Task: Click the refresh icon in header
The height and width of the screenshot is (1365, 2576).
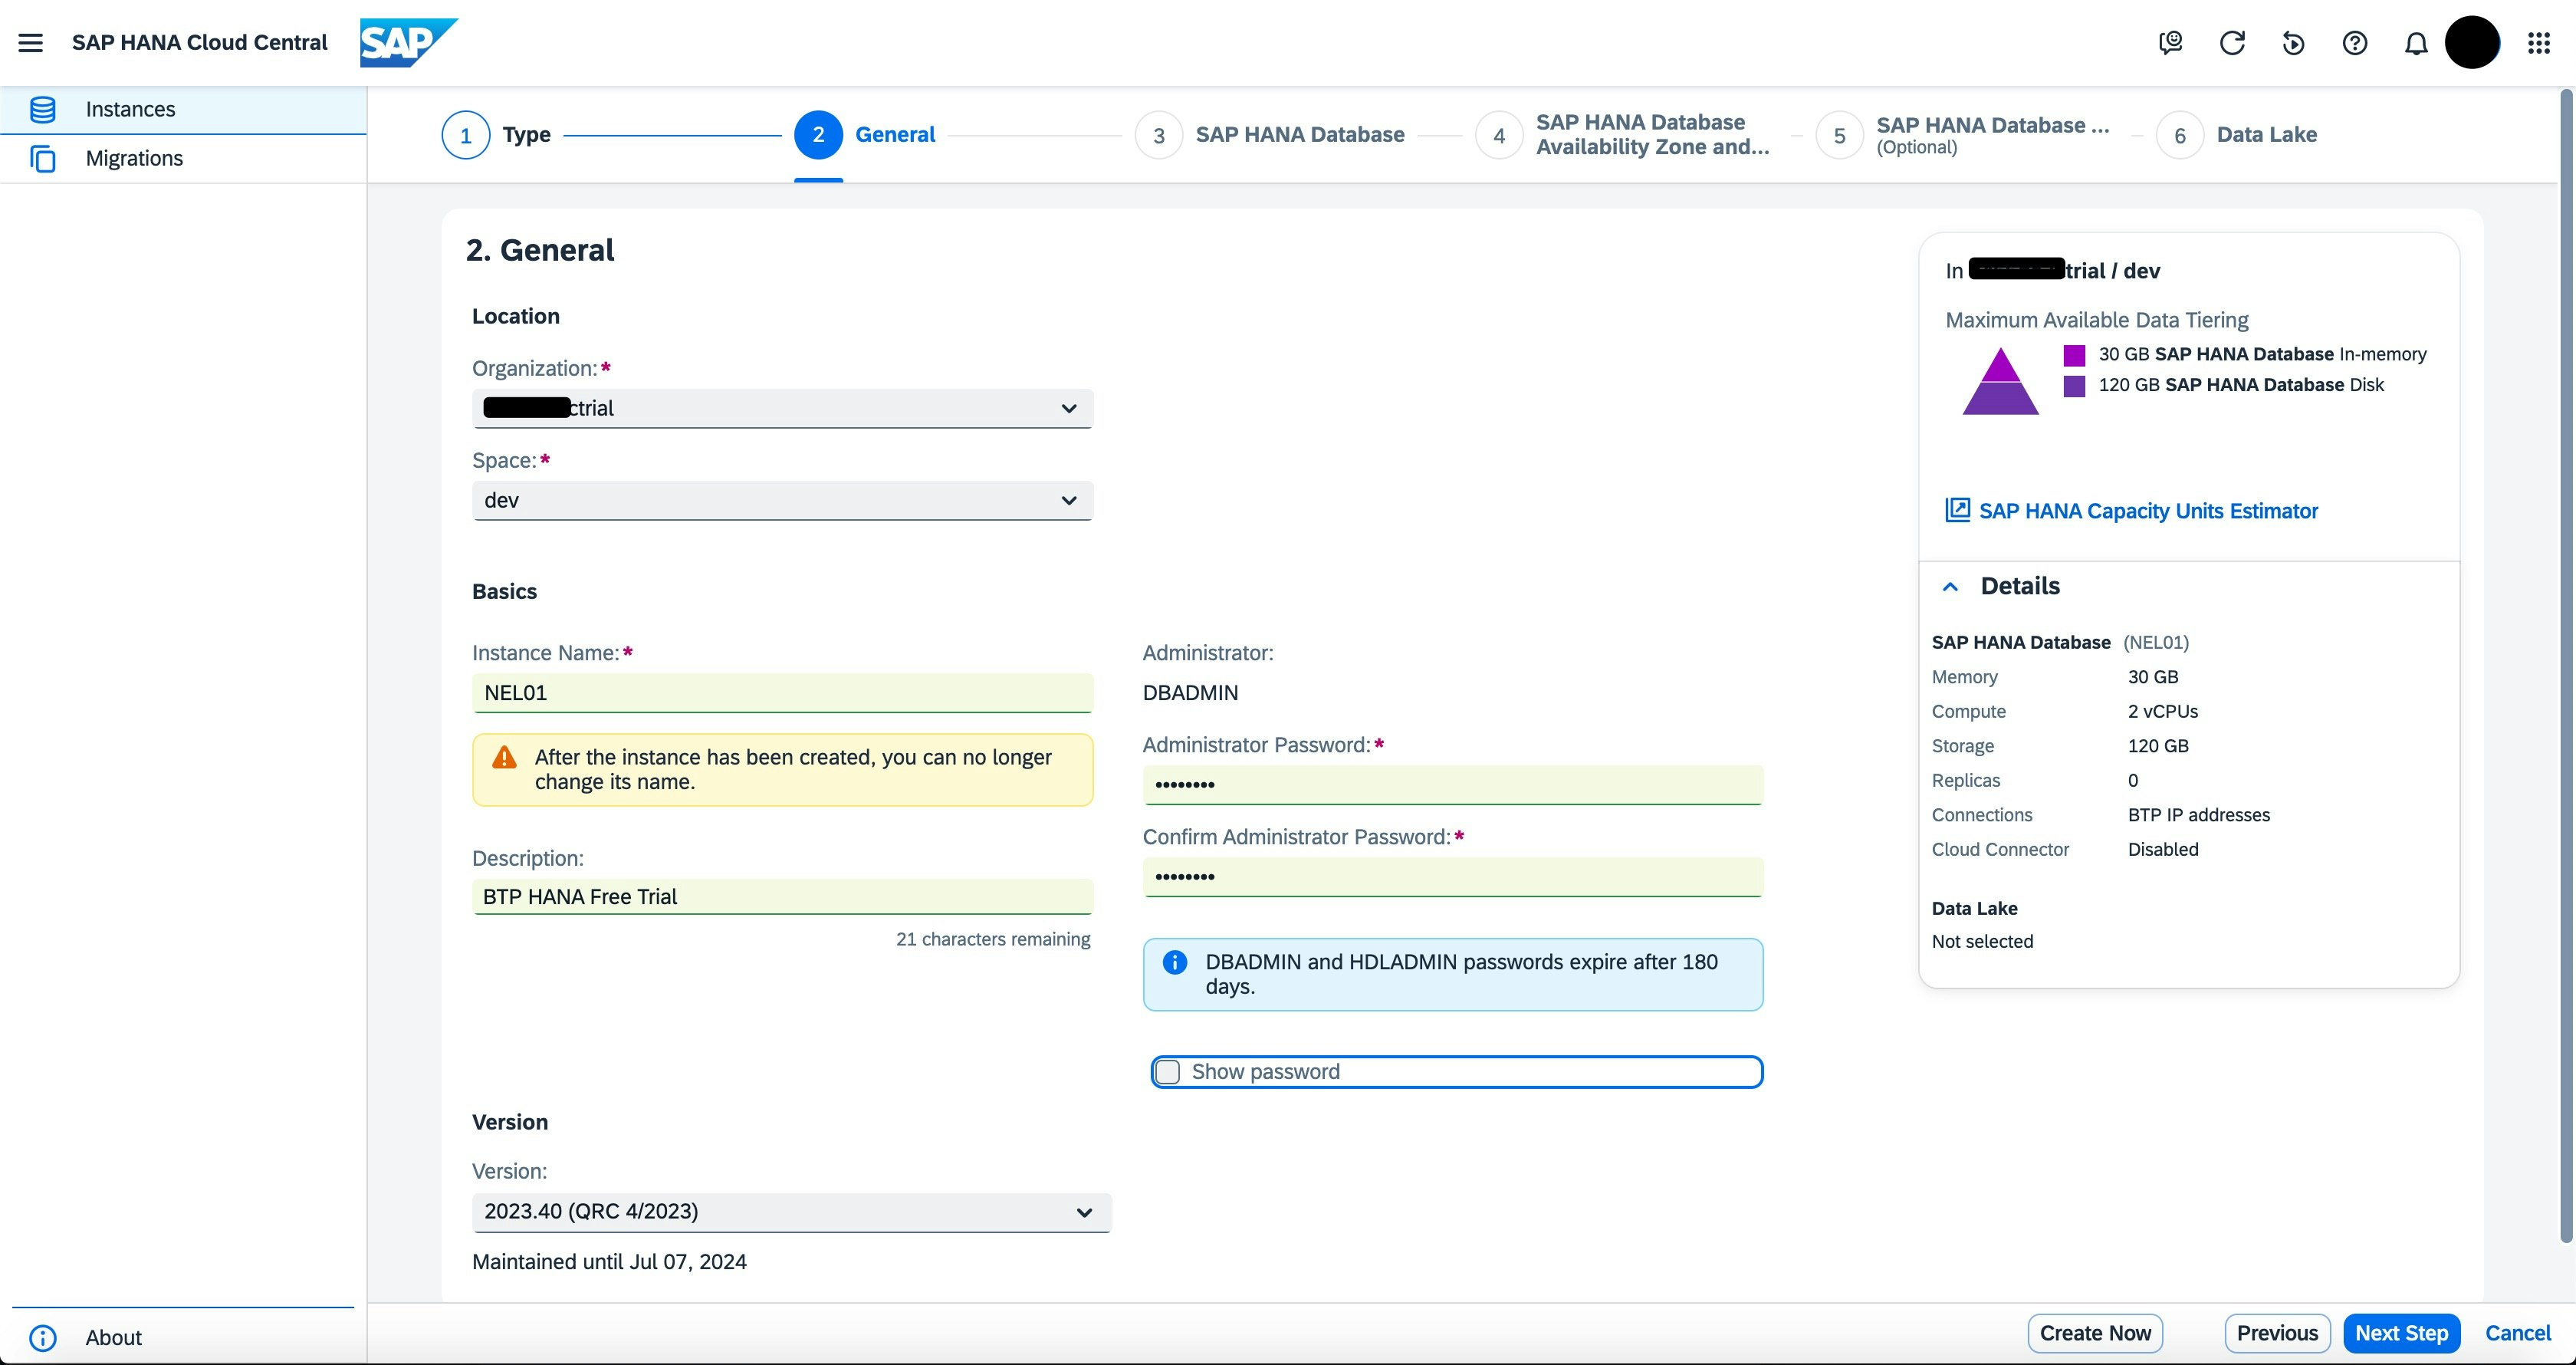Action: [2232, 43]
